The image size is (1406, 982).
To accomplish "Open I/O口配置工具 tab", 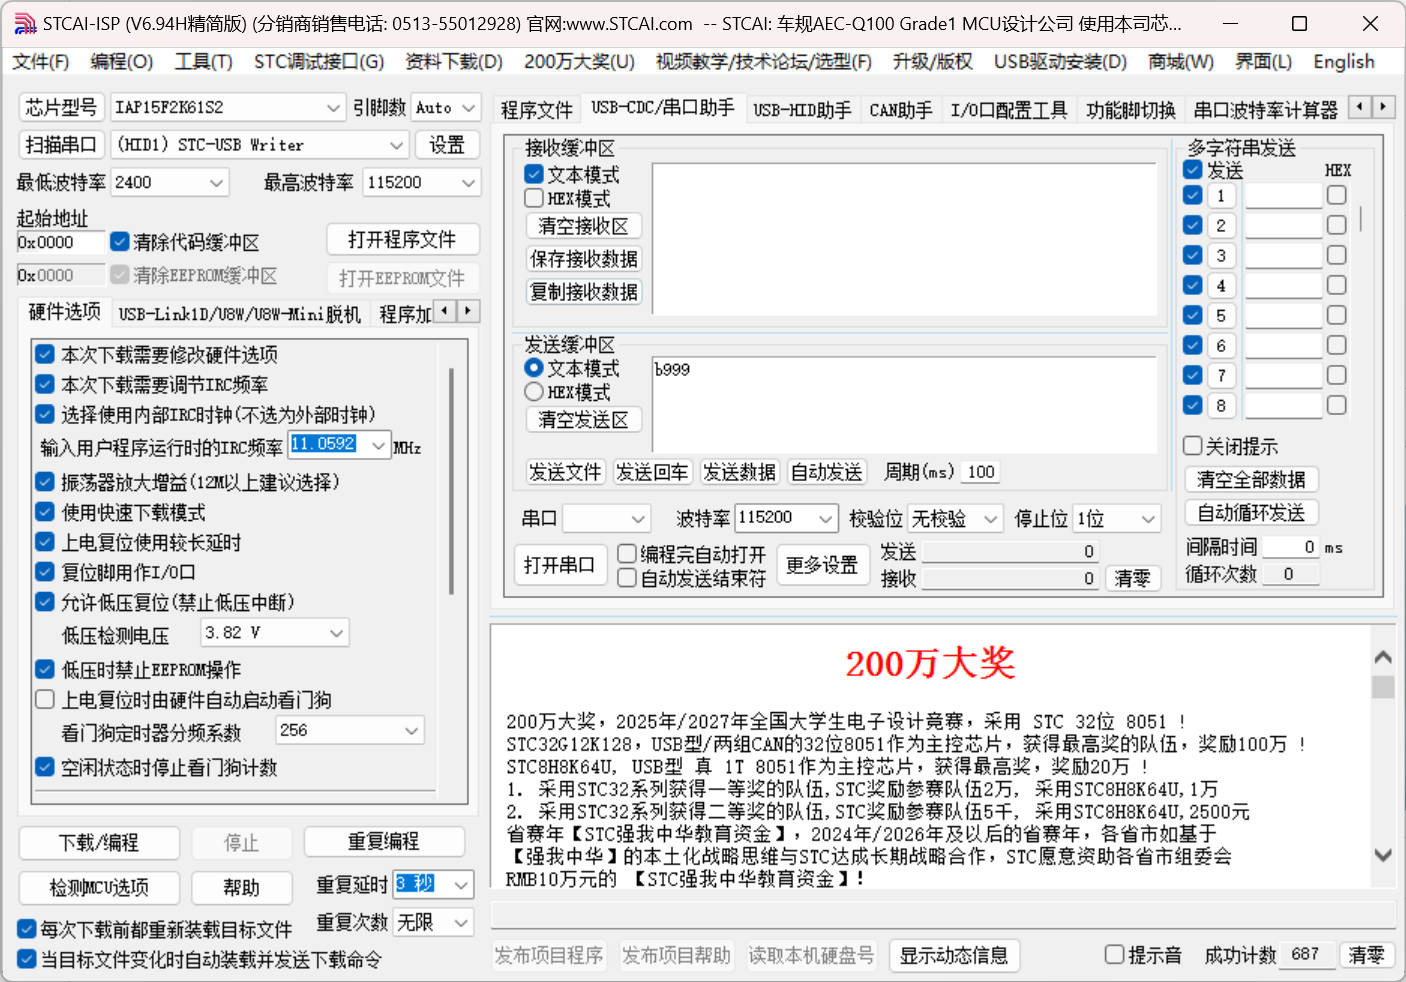I will (x=1009, y=110).
